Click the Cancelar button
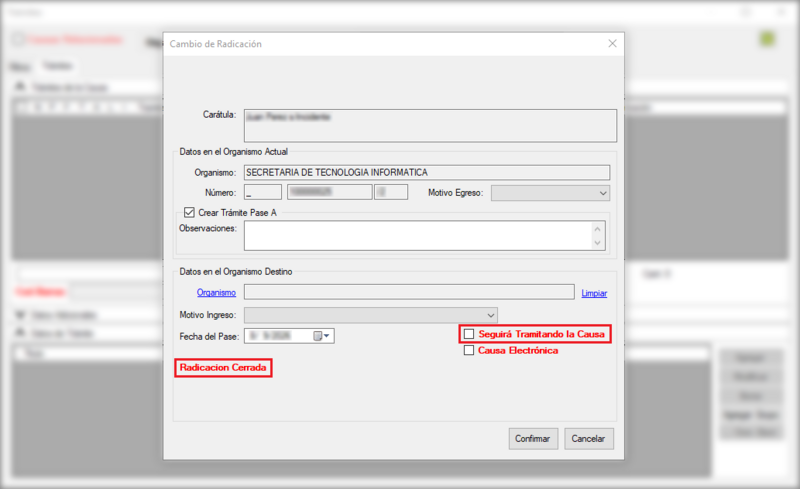 pos(589,438)
